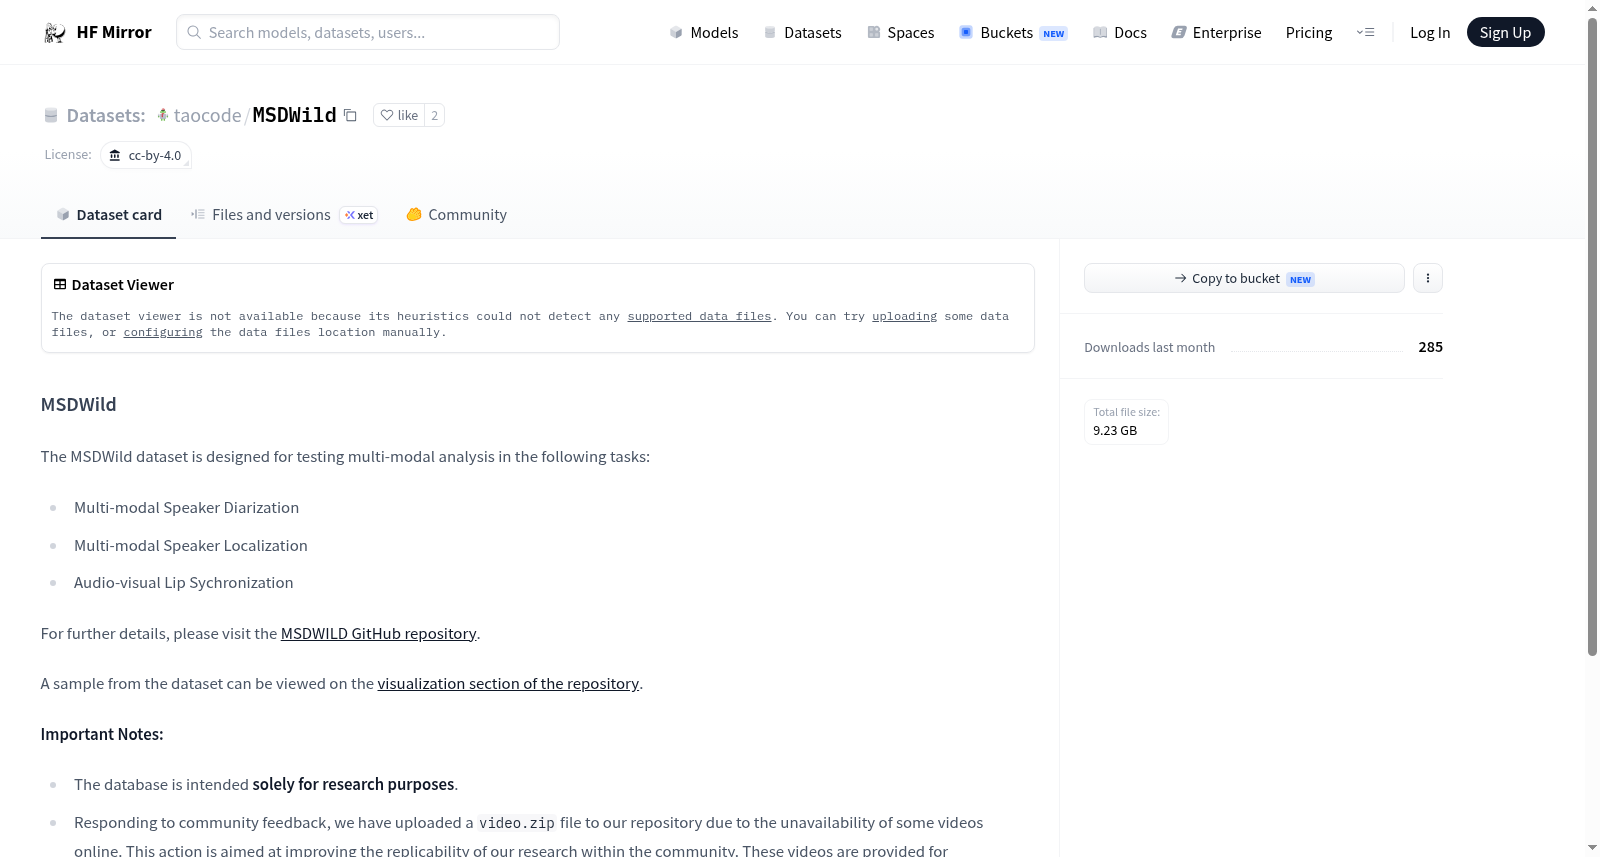Screen dimensions: 1600x857
Task: Click the MSDWild dataset name
Action: [294, 115]
